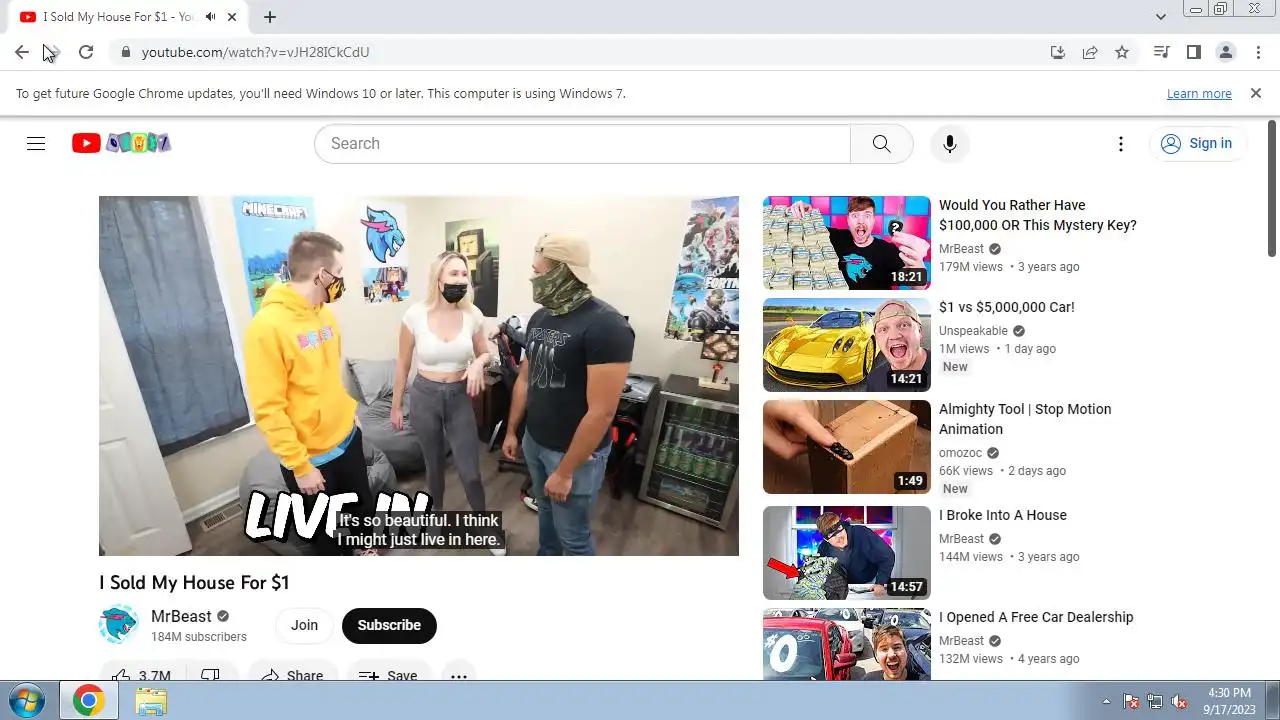Viewport: 1280px width, 720px height.
Task: Open $1 vs $5,000,000 Car thumbnail
Action: (847, 345)
